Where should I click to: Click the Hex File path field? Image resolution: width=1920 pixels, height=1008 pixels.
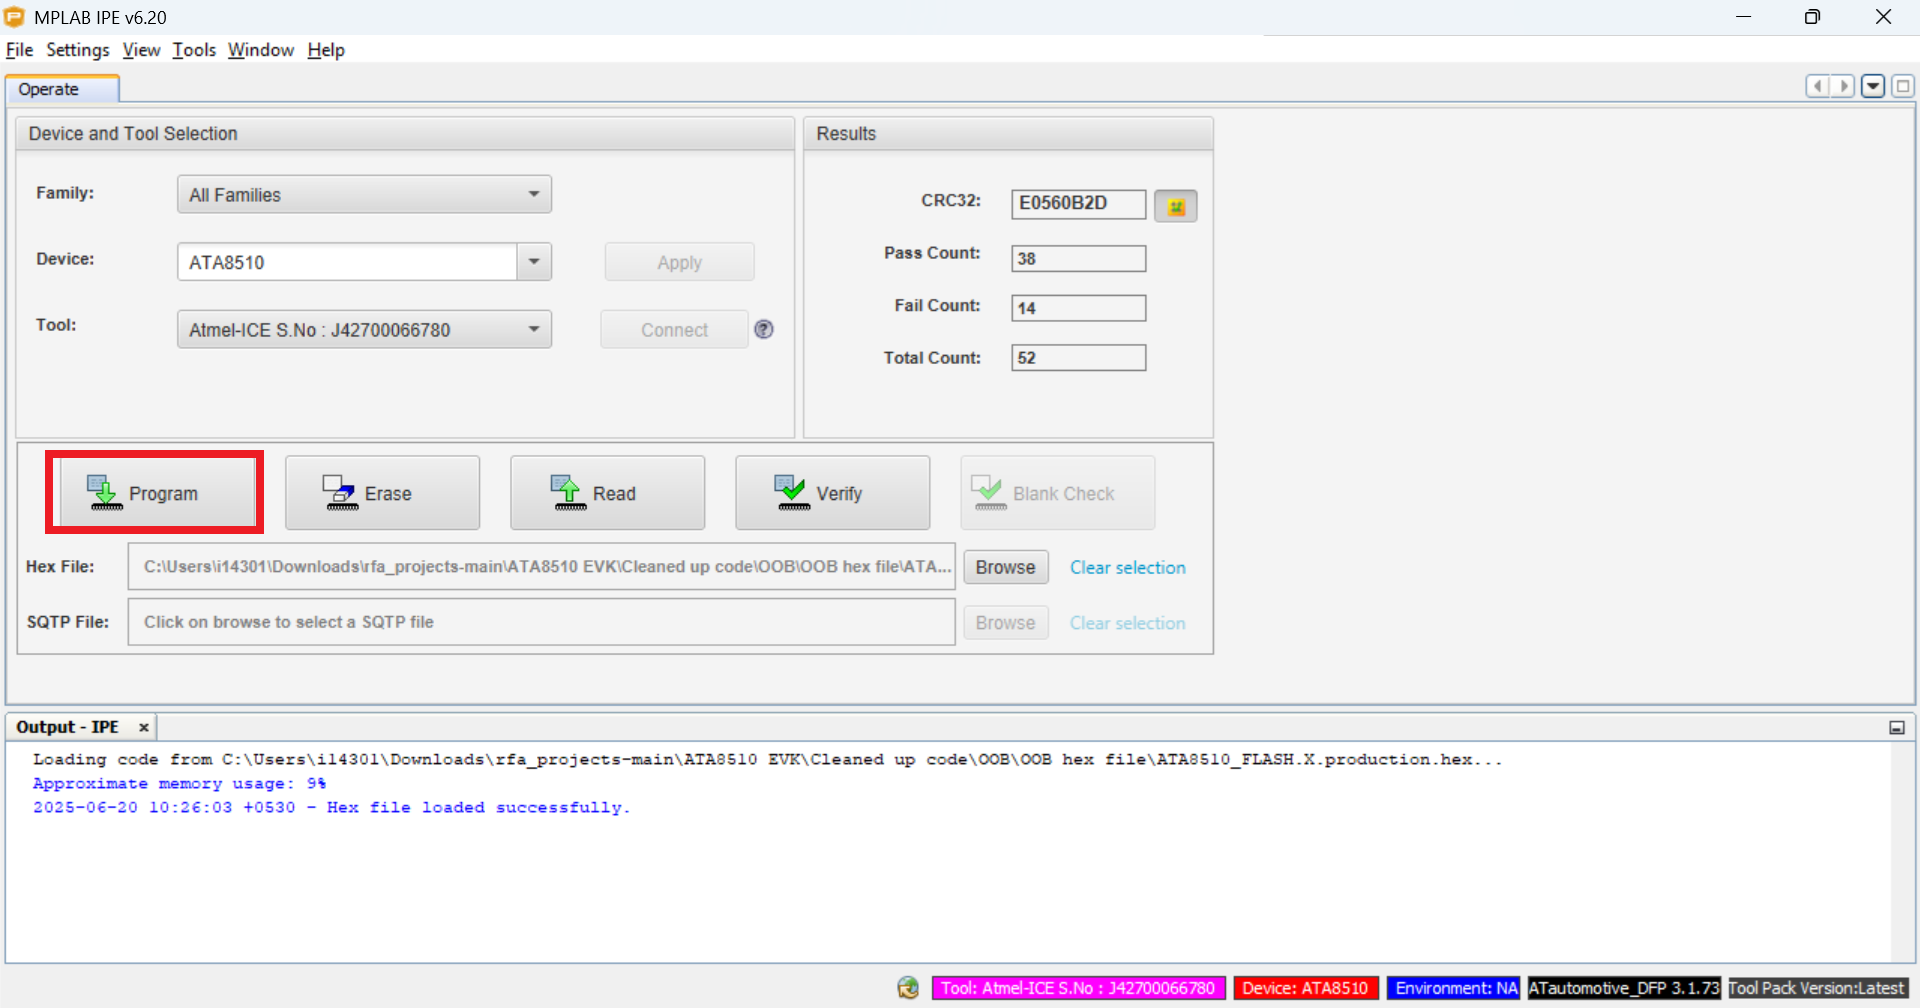coord(541,566)
